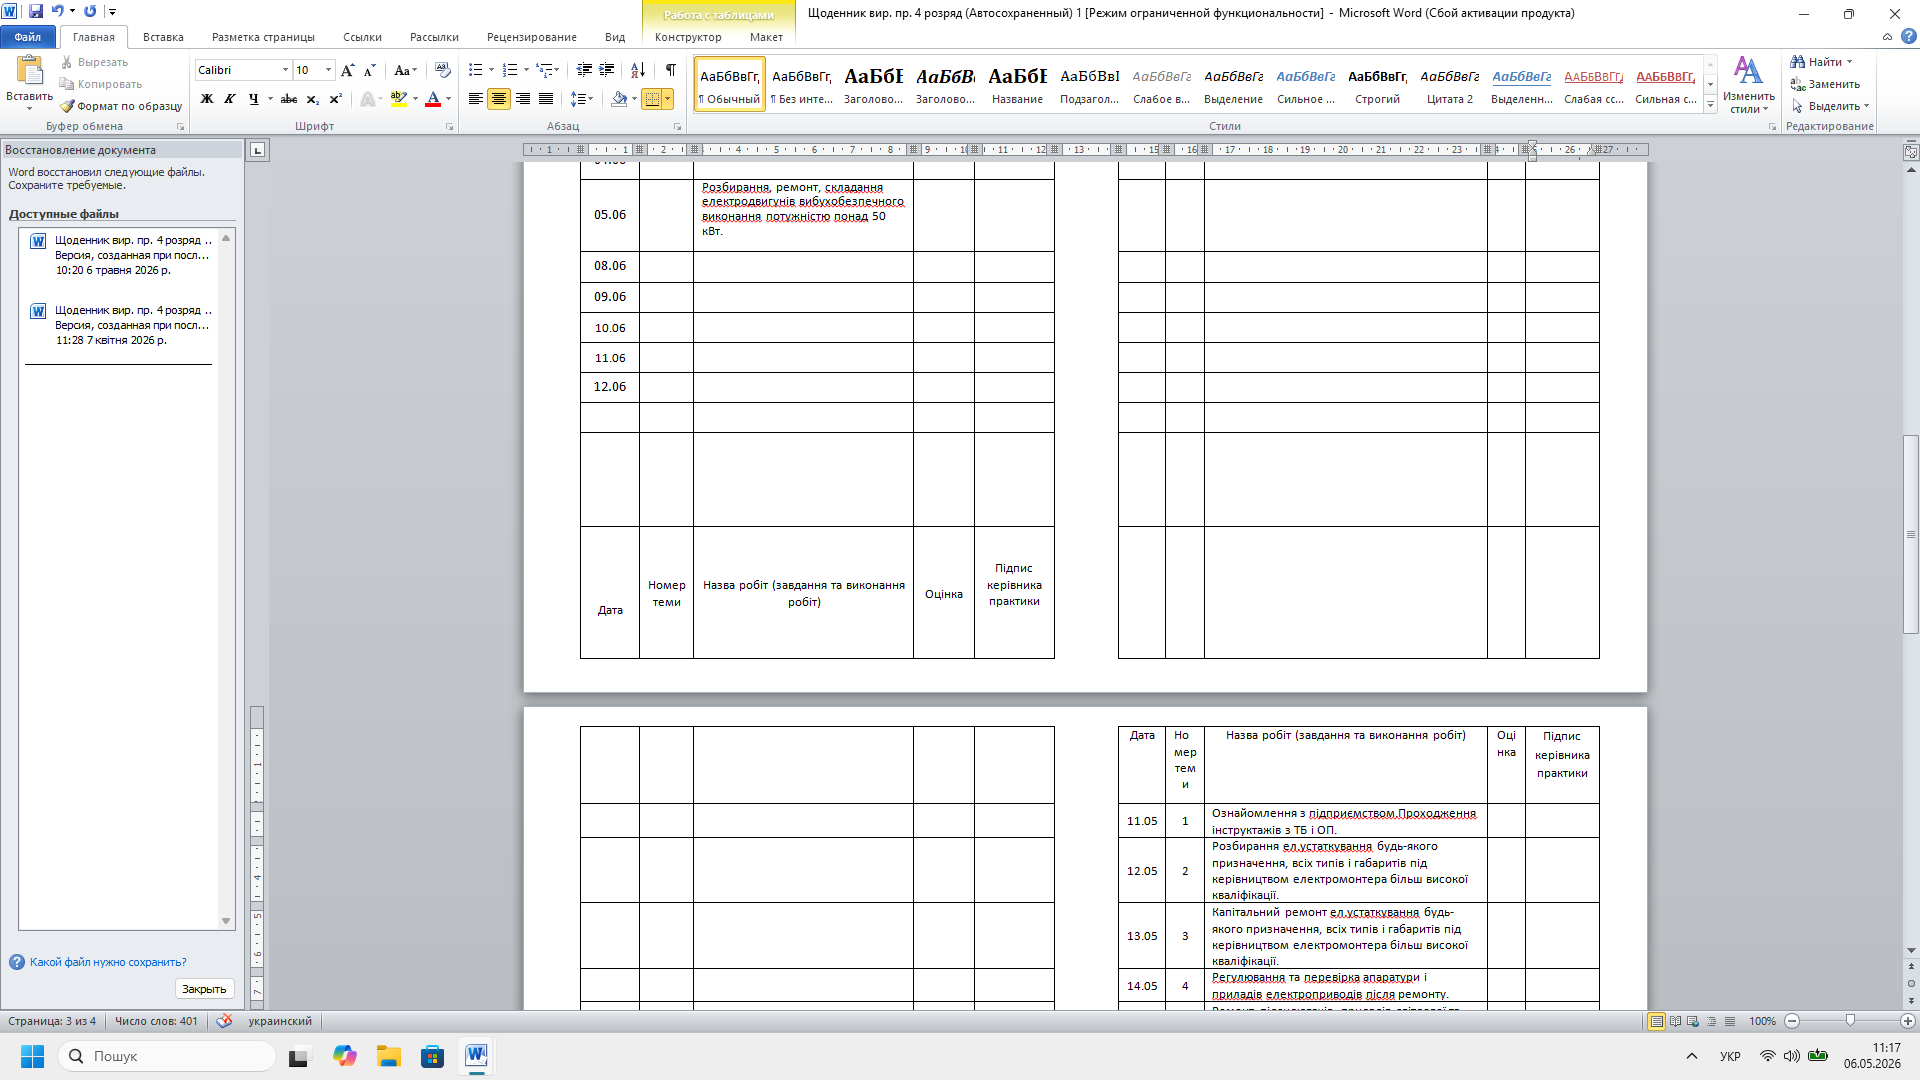Click the Save icon in quick access toolbar
1920x1080 pixels.
(x=36, y=11)
